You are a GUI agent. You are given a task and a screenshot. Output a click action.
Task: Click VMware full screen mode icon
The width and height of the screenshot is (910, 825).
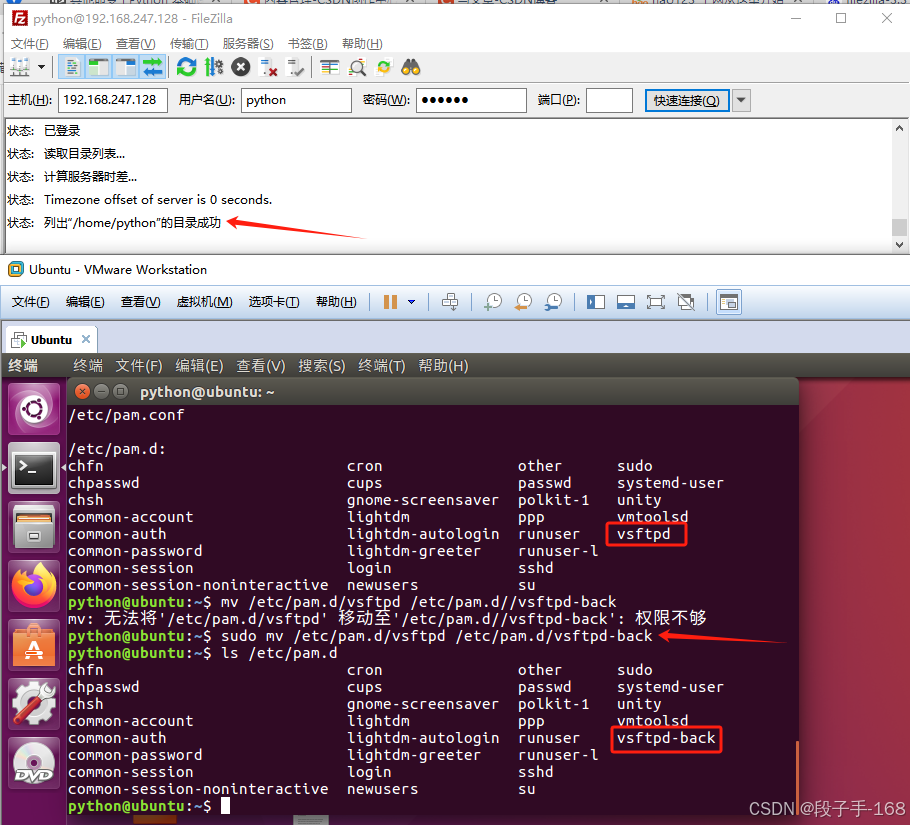656,302
